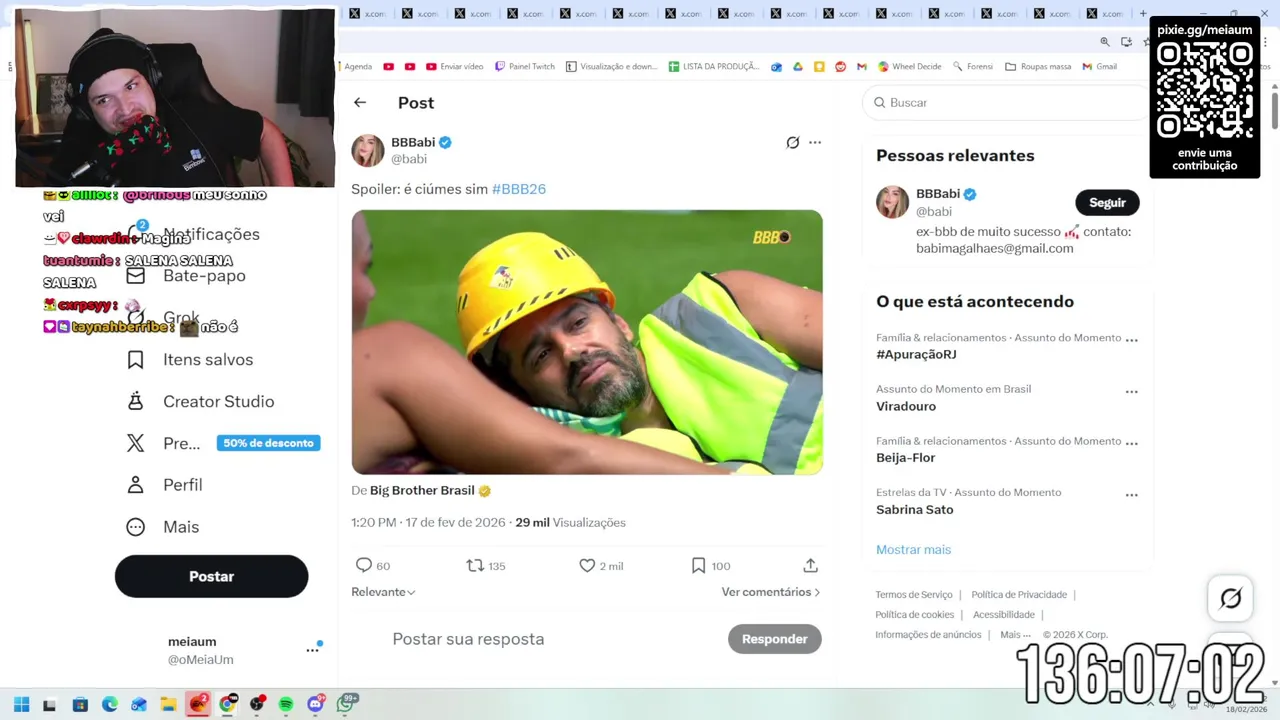Open the Painel Twitch bookmark
Viewport: 1280px width, 720px height.
click(525, 66)
